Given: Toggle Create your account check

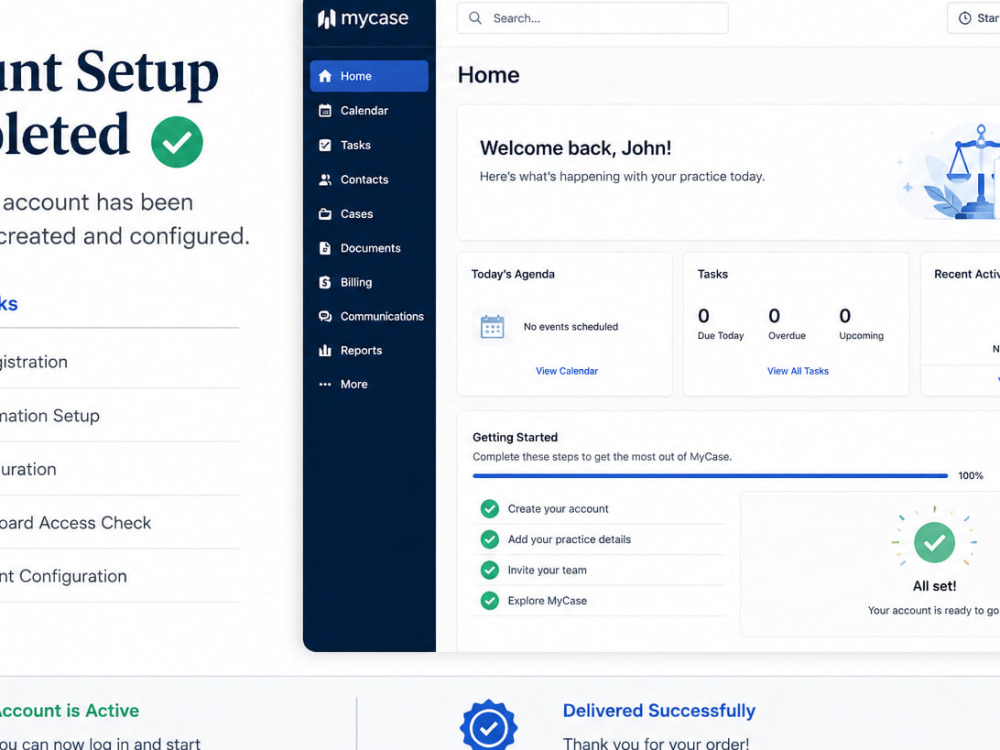Looking at the screenshot, I should coord(489,509).
